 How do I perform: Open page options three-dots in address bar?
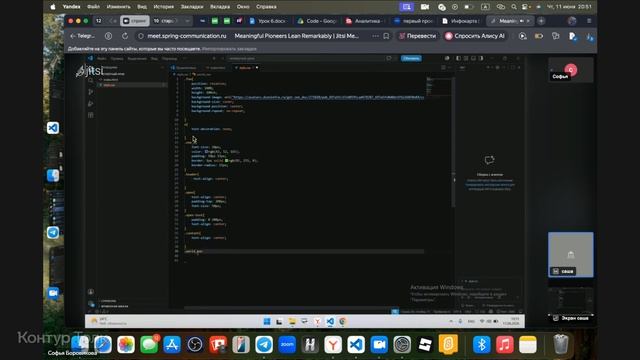[375, 36]
